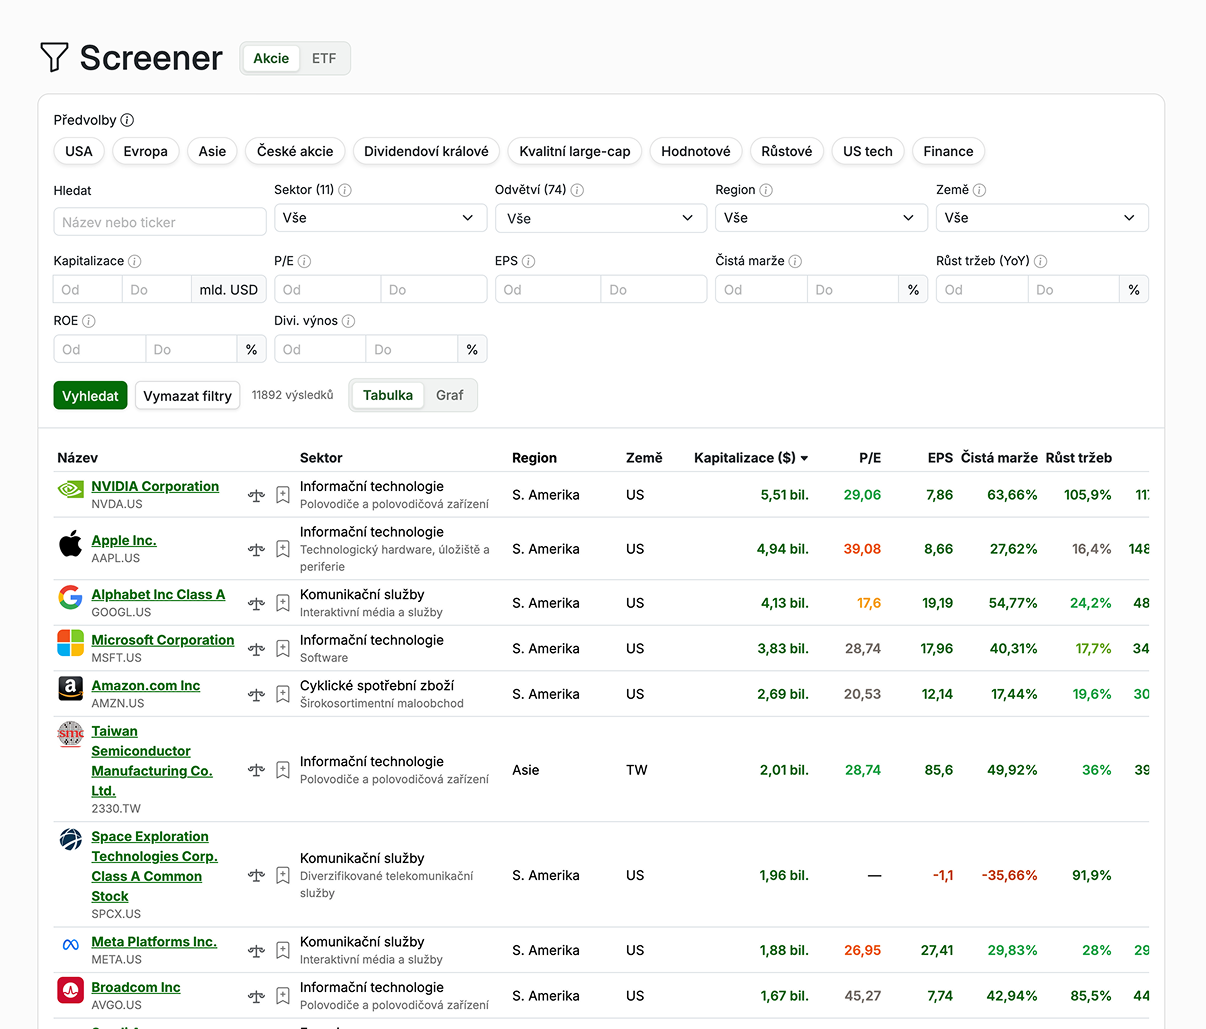Click the green Vyhledat button
This screenshot has height=1029, width=1206.
tap(91, 396)
